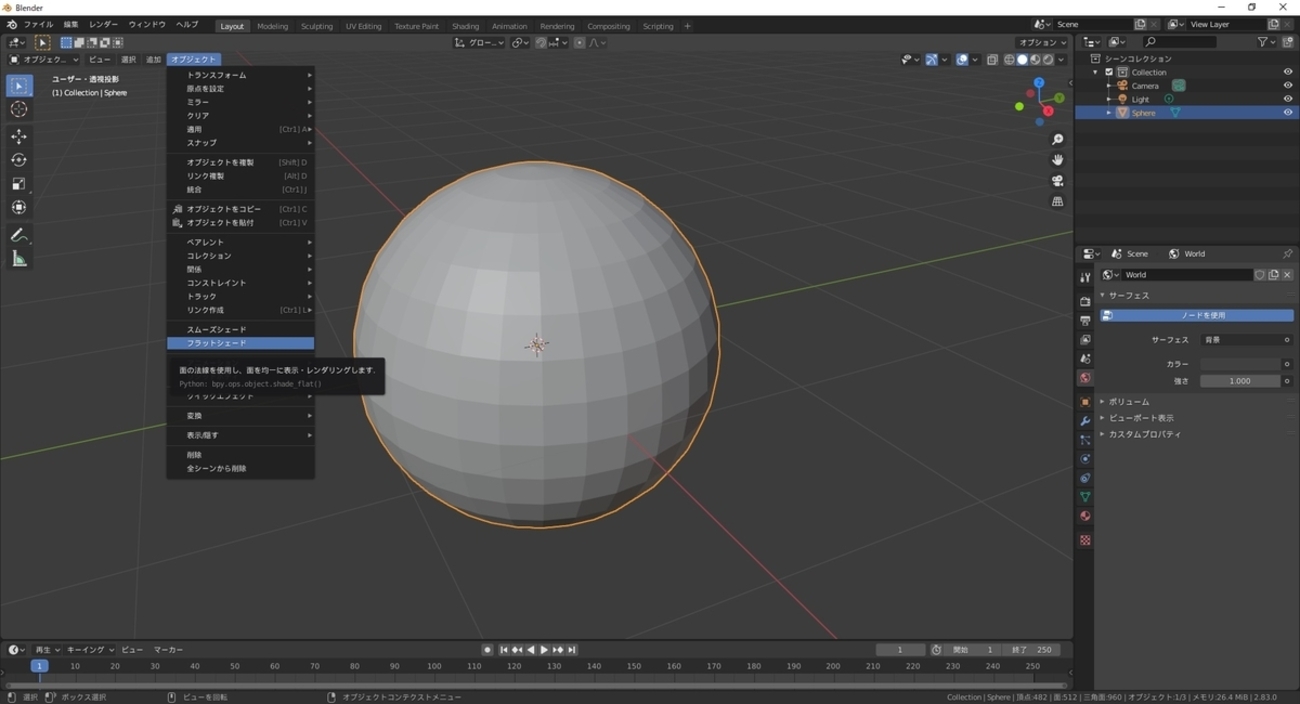Expand the Camera tree item
Image resolution: width=1300 pixels, height=704 pixels.
1109,86
